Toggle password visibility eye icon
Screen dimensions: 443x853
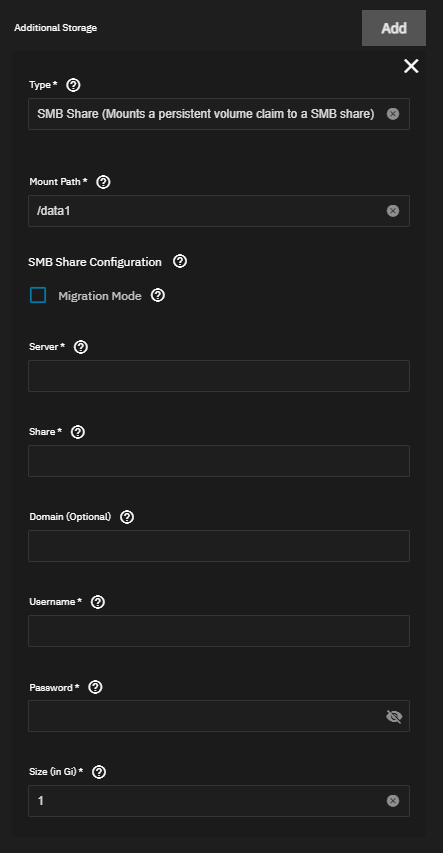(393, 716)
